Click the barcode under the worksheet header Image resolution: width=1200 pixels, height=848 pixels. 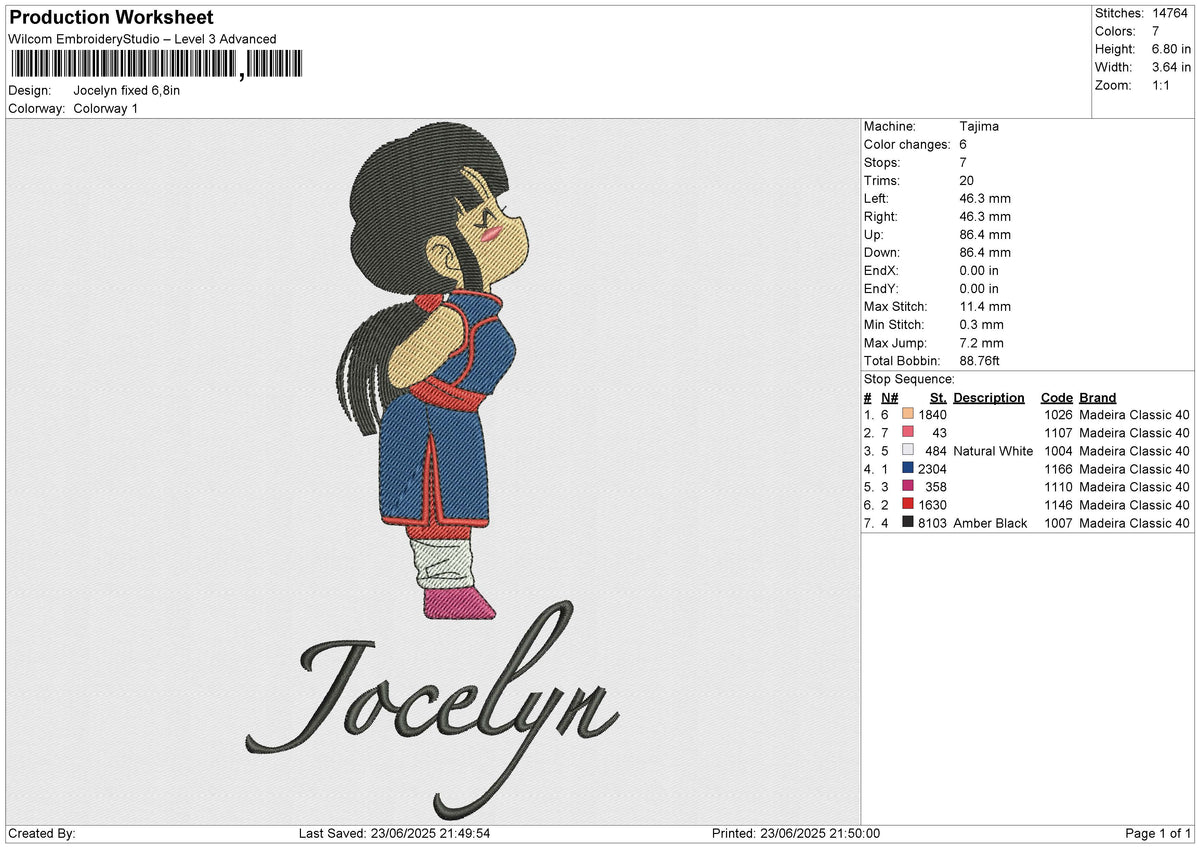pyautogui.click(x=155, y=65)
